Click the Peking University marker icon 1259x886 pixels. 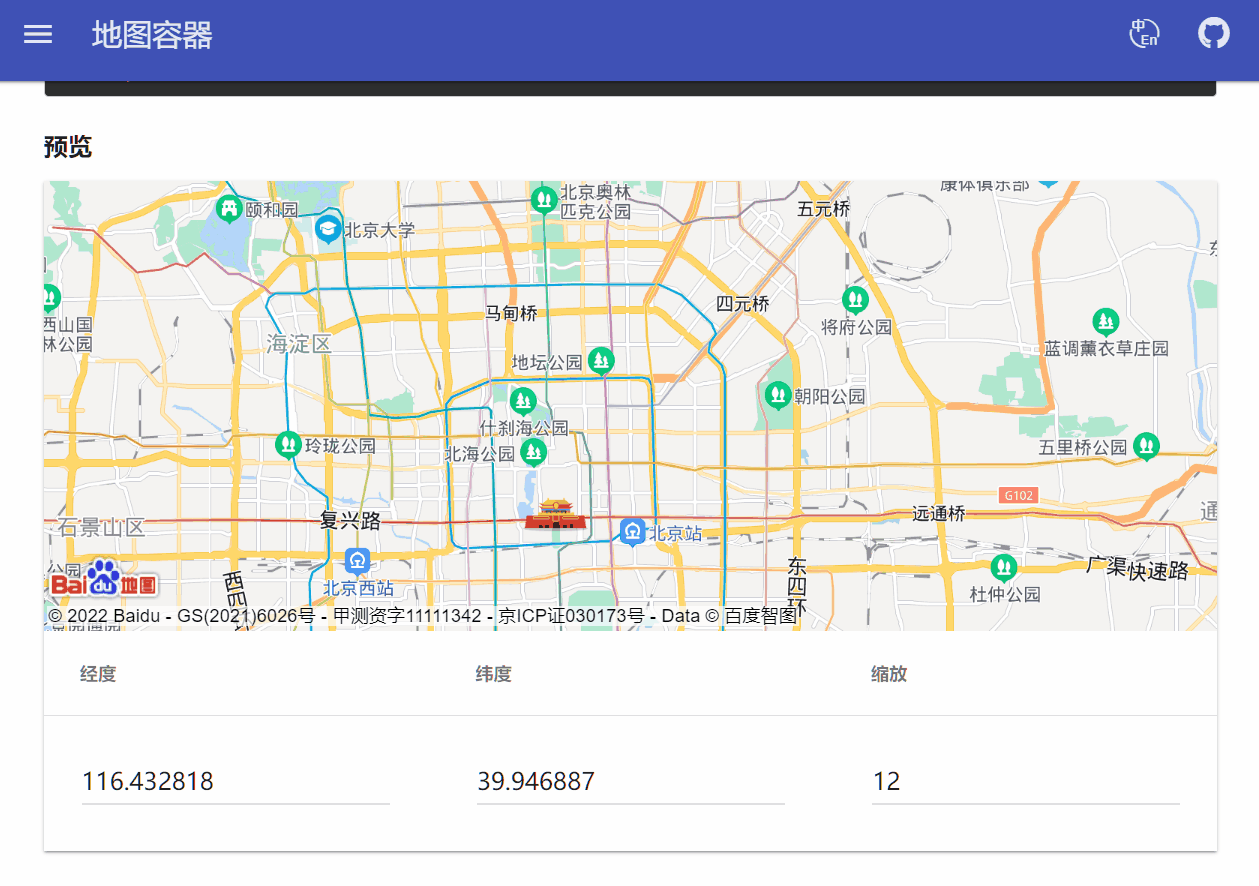coord(327,228)
